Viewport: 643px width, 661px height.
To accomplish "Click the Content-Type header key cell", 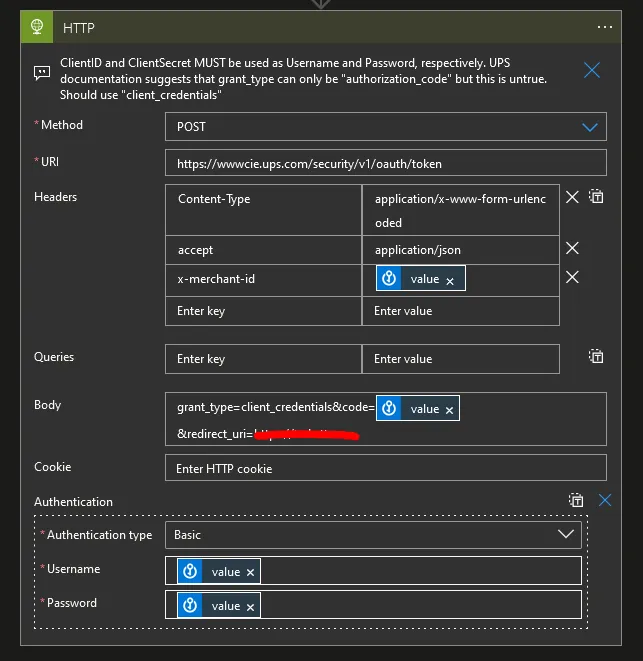I will coord(264,210).
